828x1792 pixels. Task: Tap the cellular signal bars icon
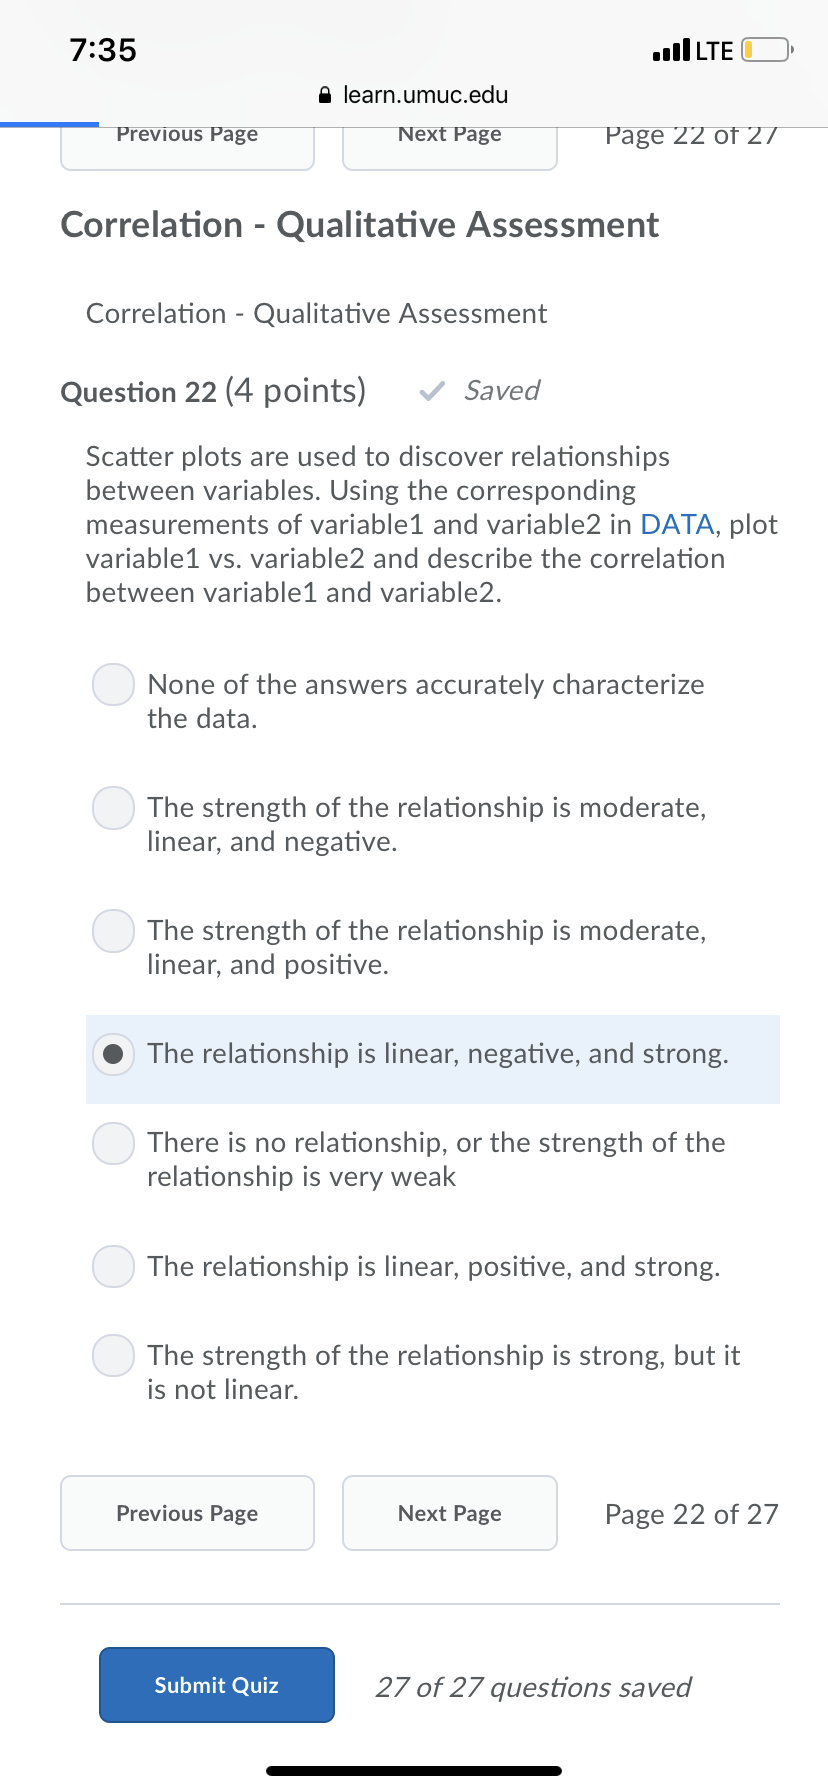[x=670, y=50]
